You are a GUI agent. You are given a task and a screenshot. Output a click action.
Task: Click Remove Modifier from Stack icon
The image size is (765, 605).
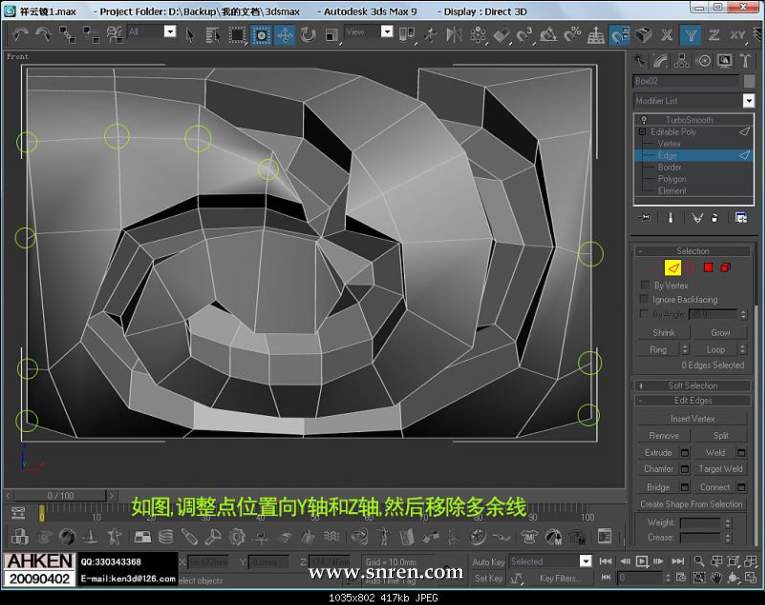[x=715, y=218]
